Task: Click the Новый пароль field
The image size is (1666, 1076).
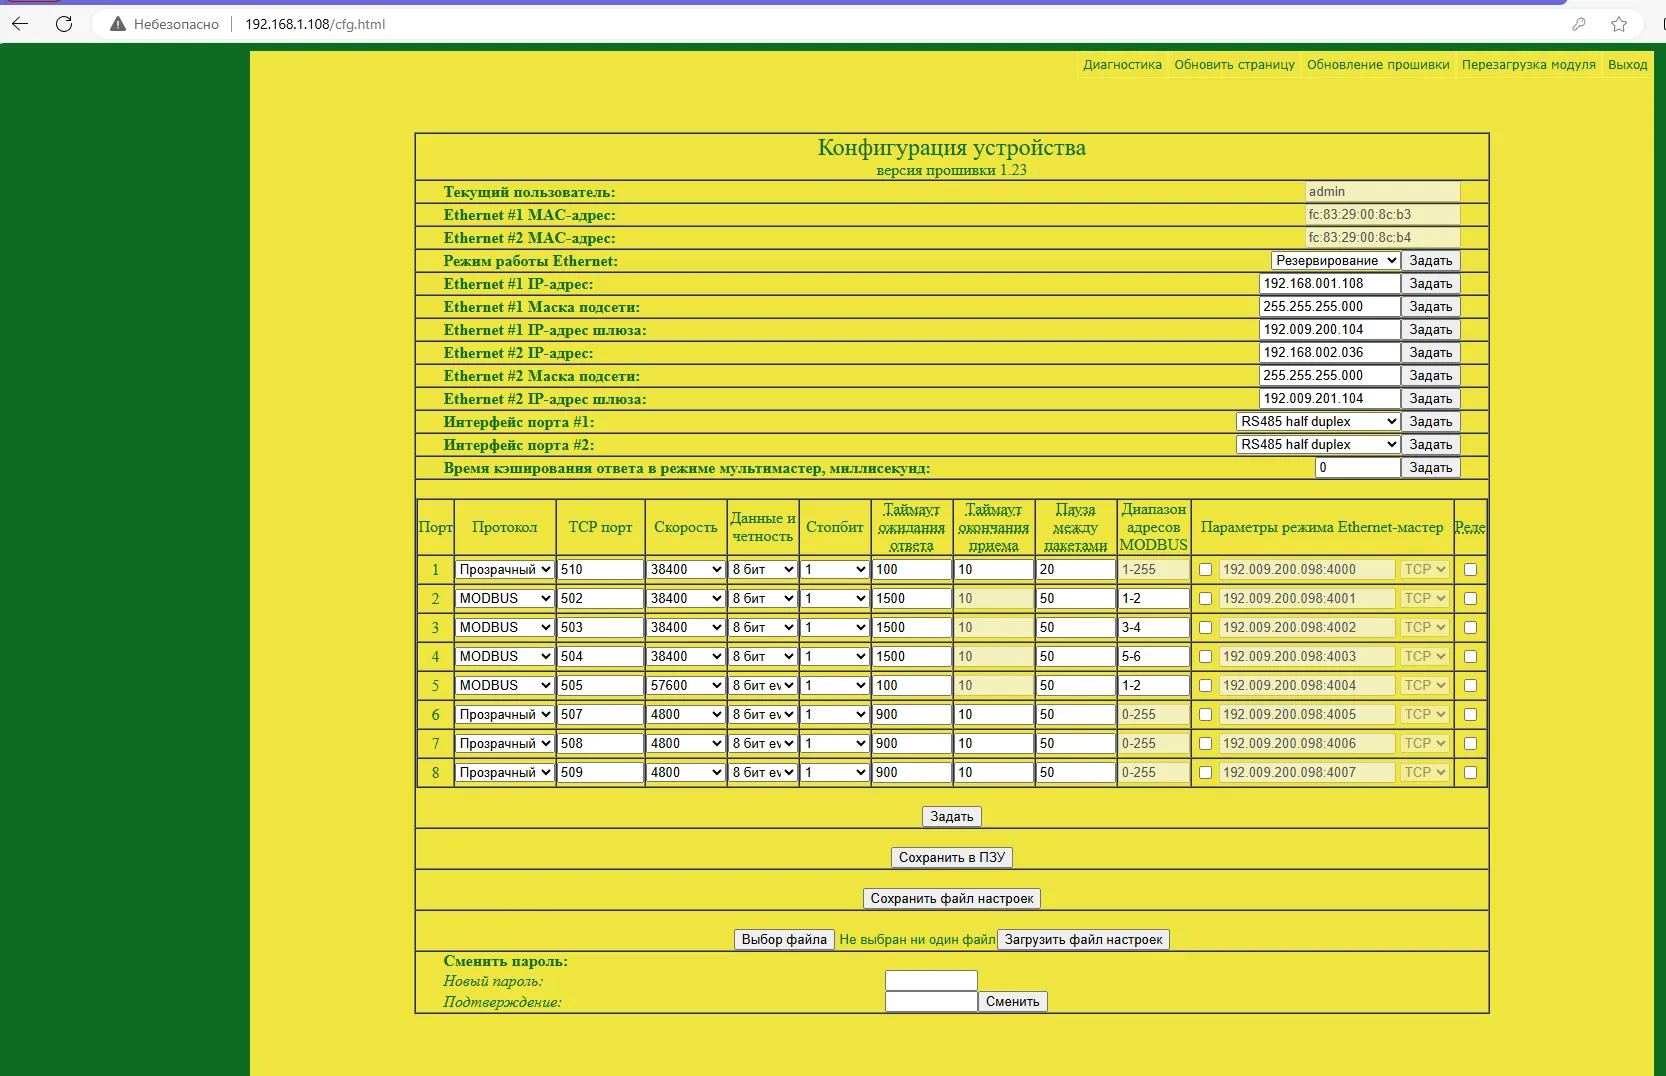Action: tap(931, 981)
